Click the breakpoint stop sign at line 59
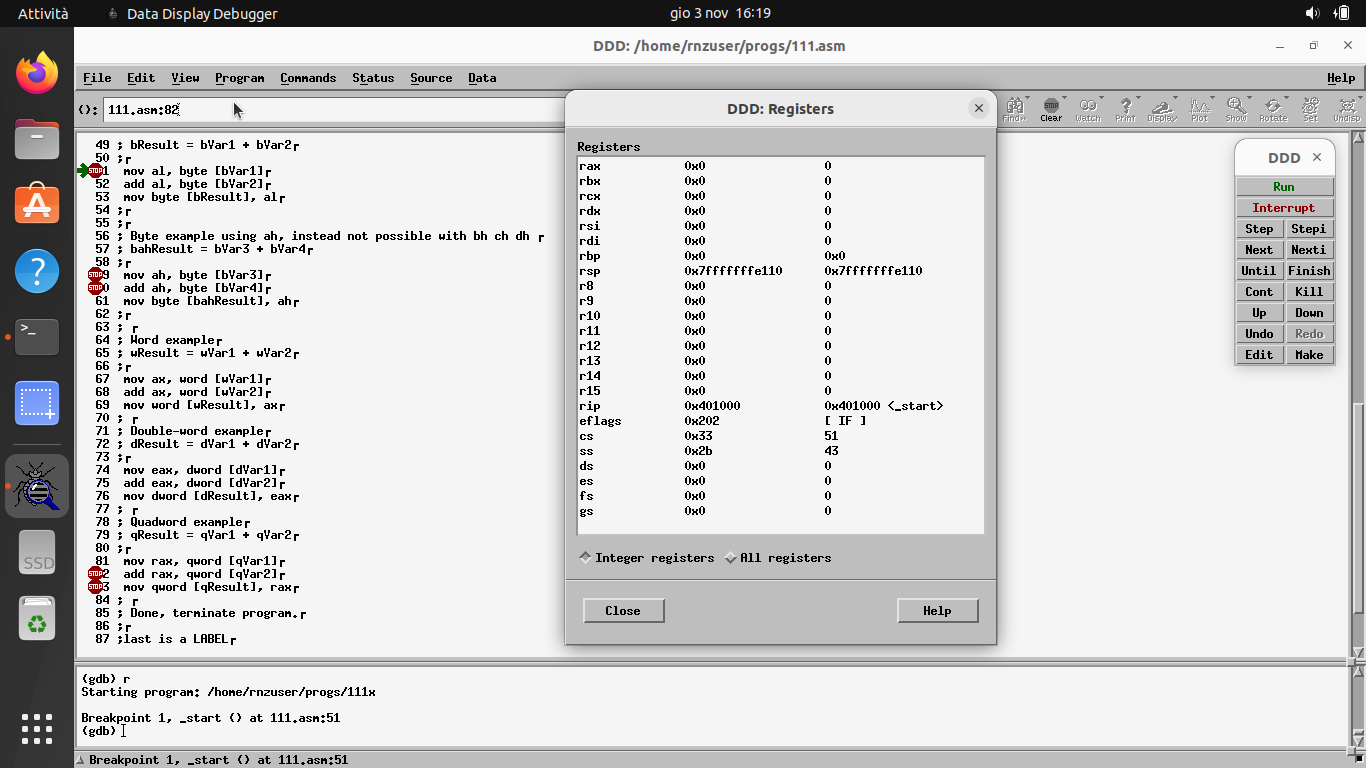 click(95, 275)
